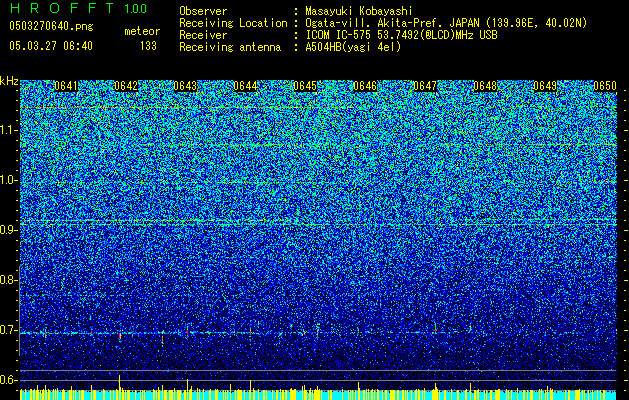This screenshot has width=629, height=400.
Task: Click the 0.6 kHz axis label
Action: (x=9, y=380)
